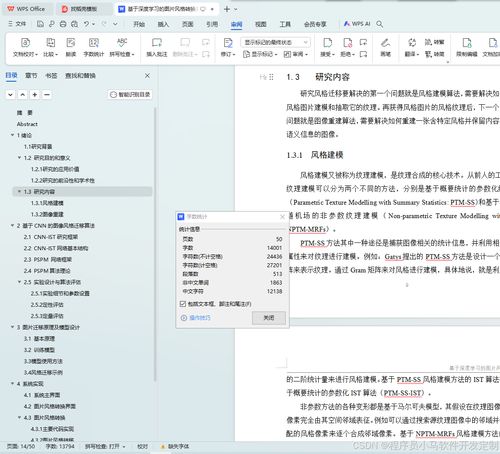The width and height of the screenshot is (500, 454).
Task: Click 缺失字体 warning in status bar
Action: pyautogui.click(x=175, y=446)
